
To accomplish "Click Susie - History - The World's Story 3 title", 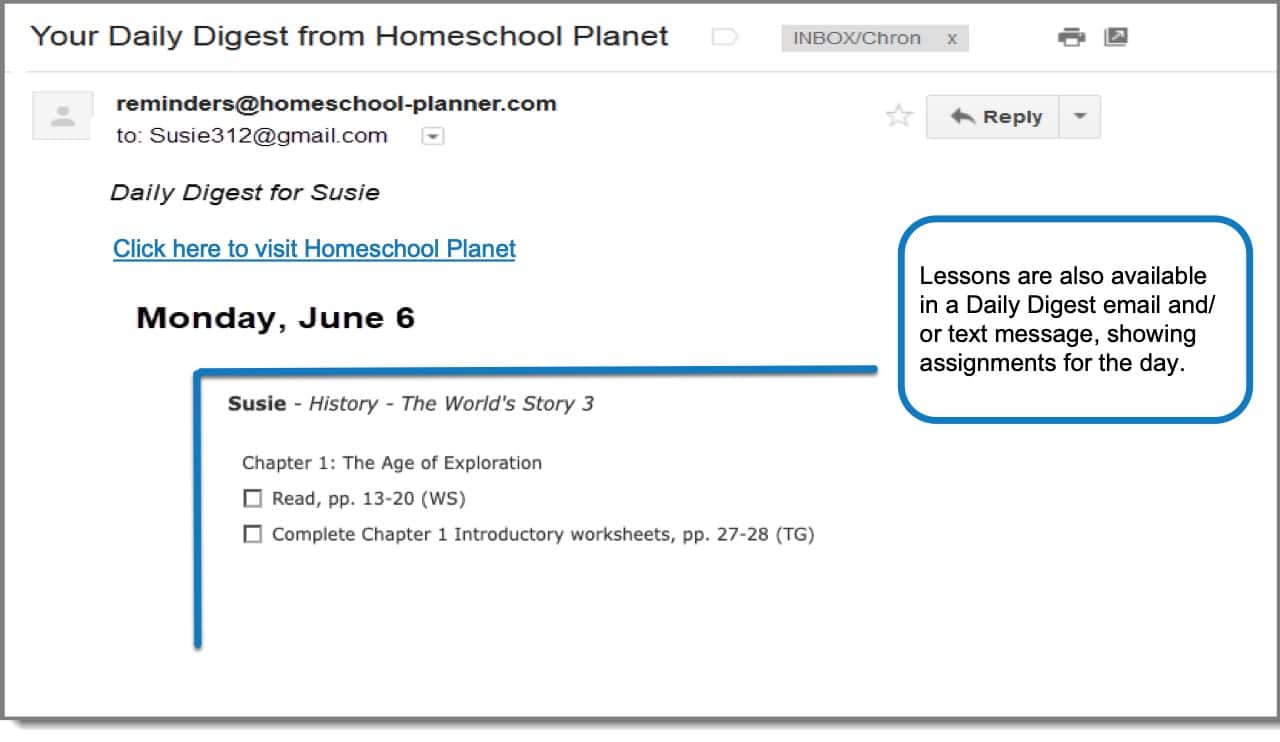I will [410, 404].
